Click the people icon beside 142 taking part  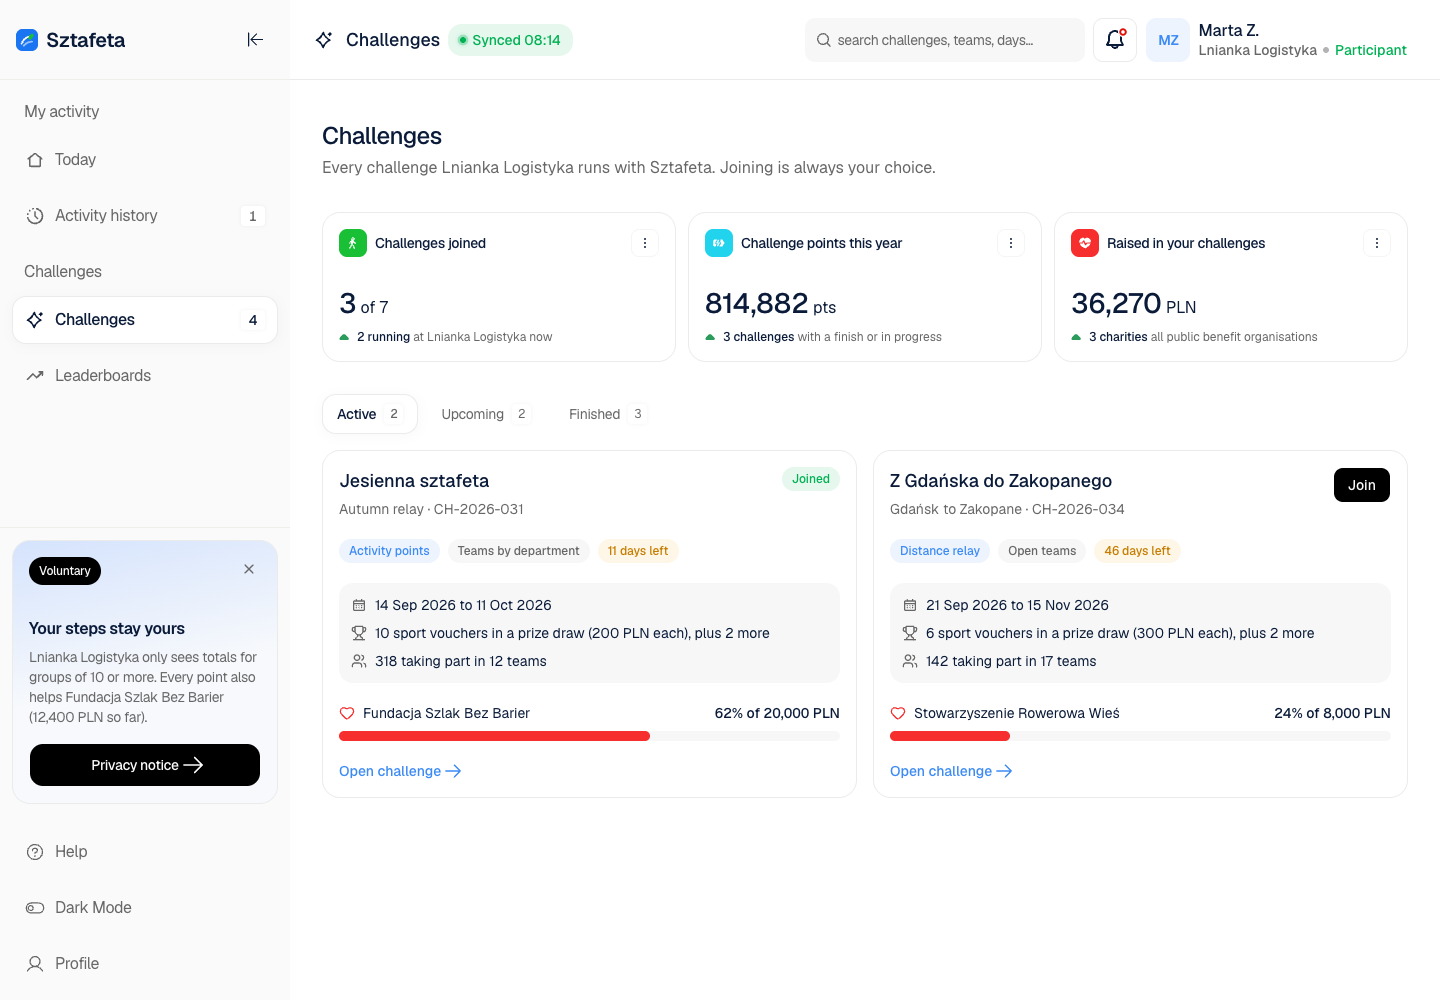tap(910, 661)
